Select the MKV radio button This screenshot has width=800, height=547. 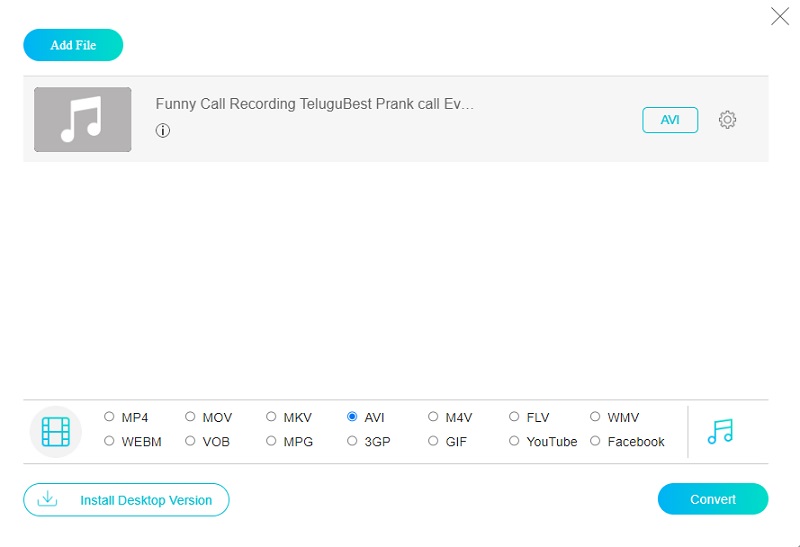click(x=271, y=417)
